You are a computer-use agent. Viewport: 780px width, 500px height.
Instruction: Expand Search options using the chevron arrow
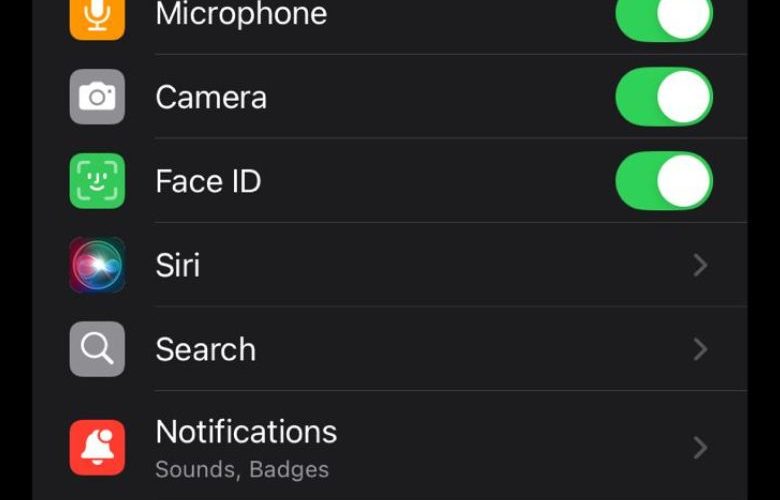pyautogui.click(x=700, y=349)
